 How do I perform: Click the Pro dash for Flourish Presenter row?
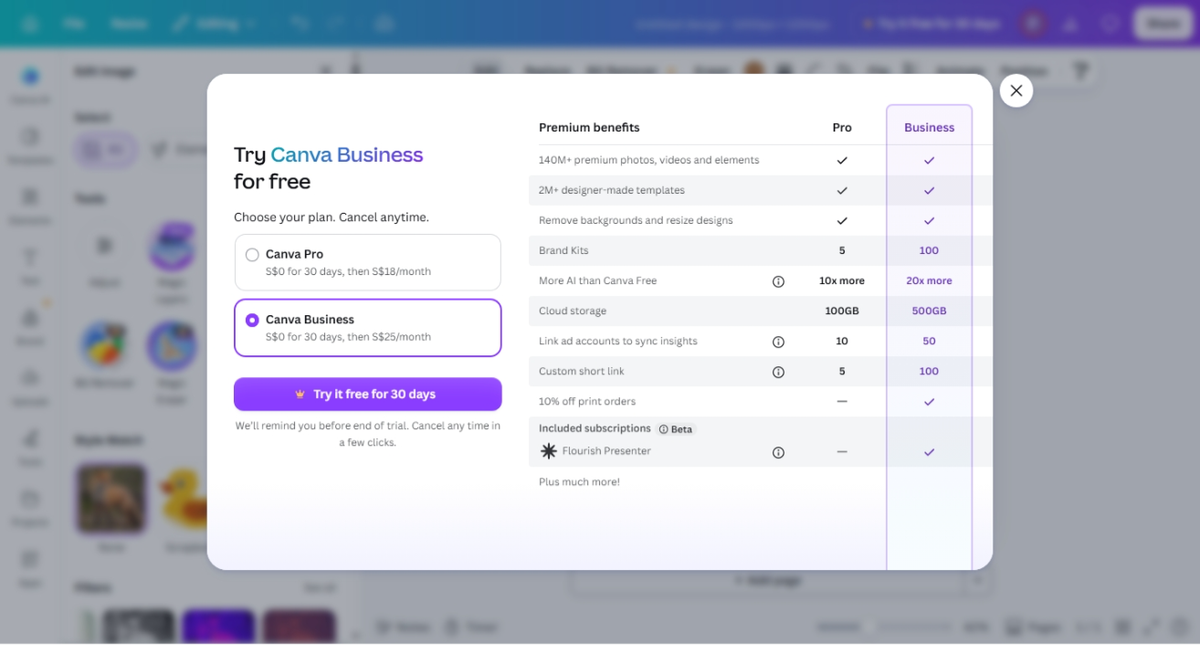[x=842, y=452]
